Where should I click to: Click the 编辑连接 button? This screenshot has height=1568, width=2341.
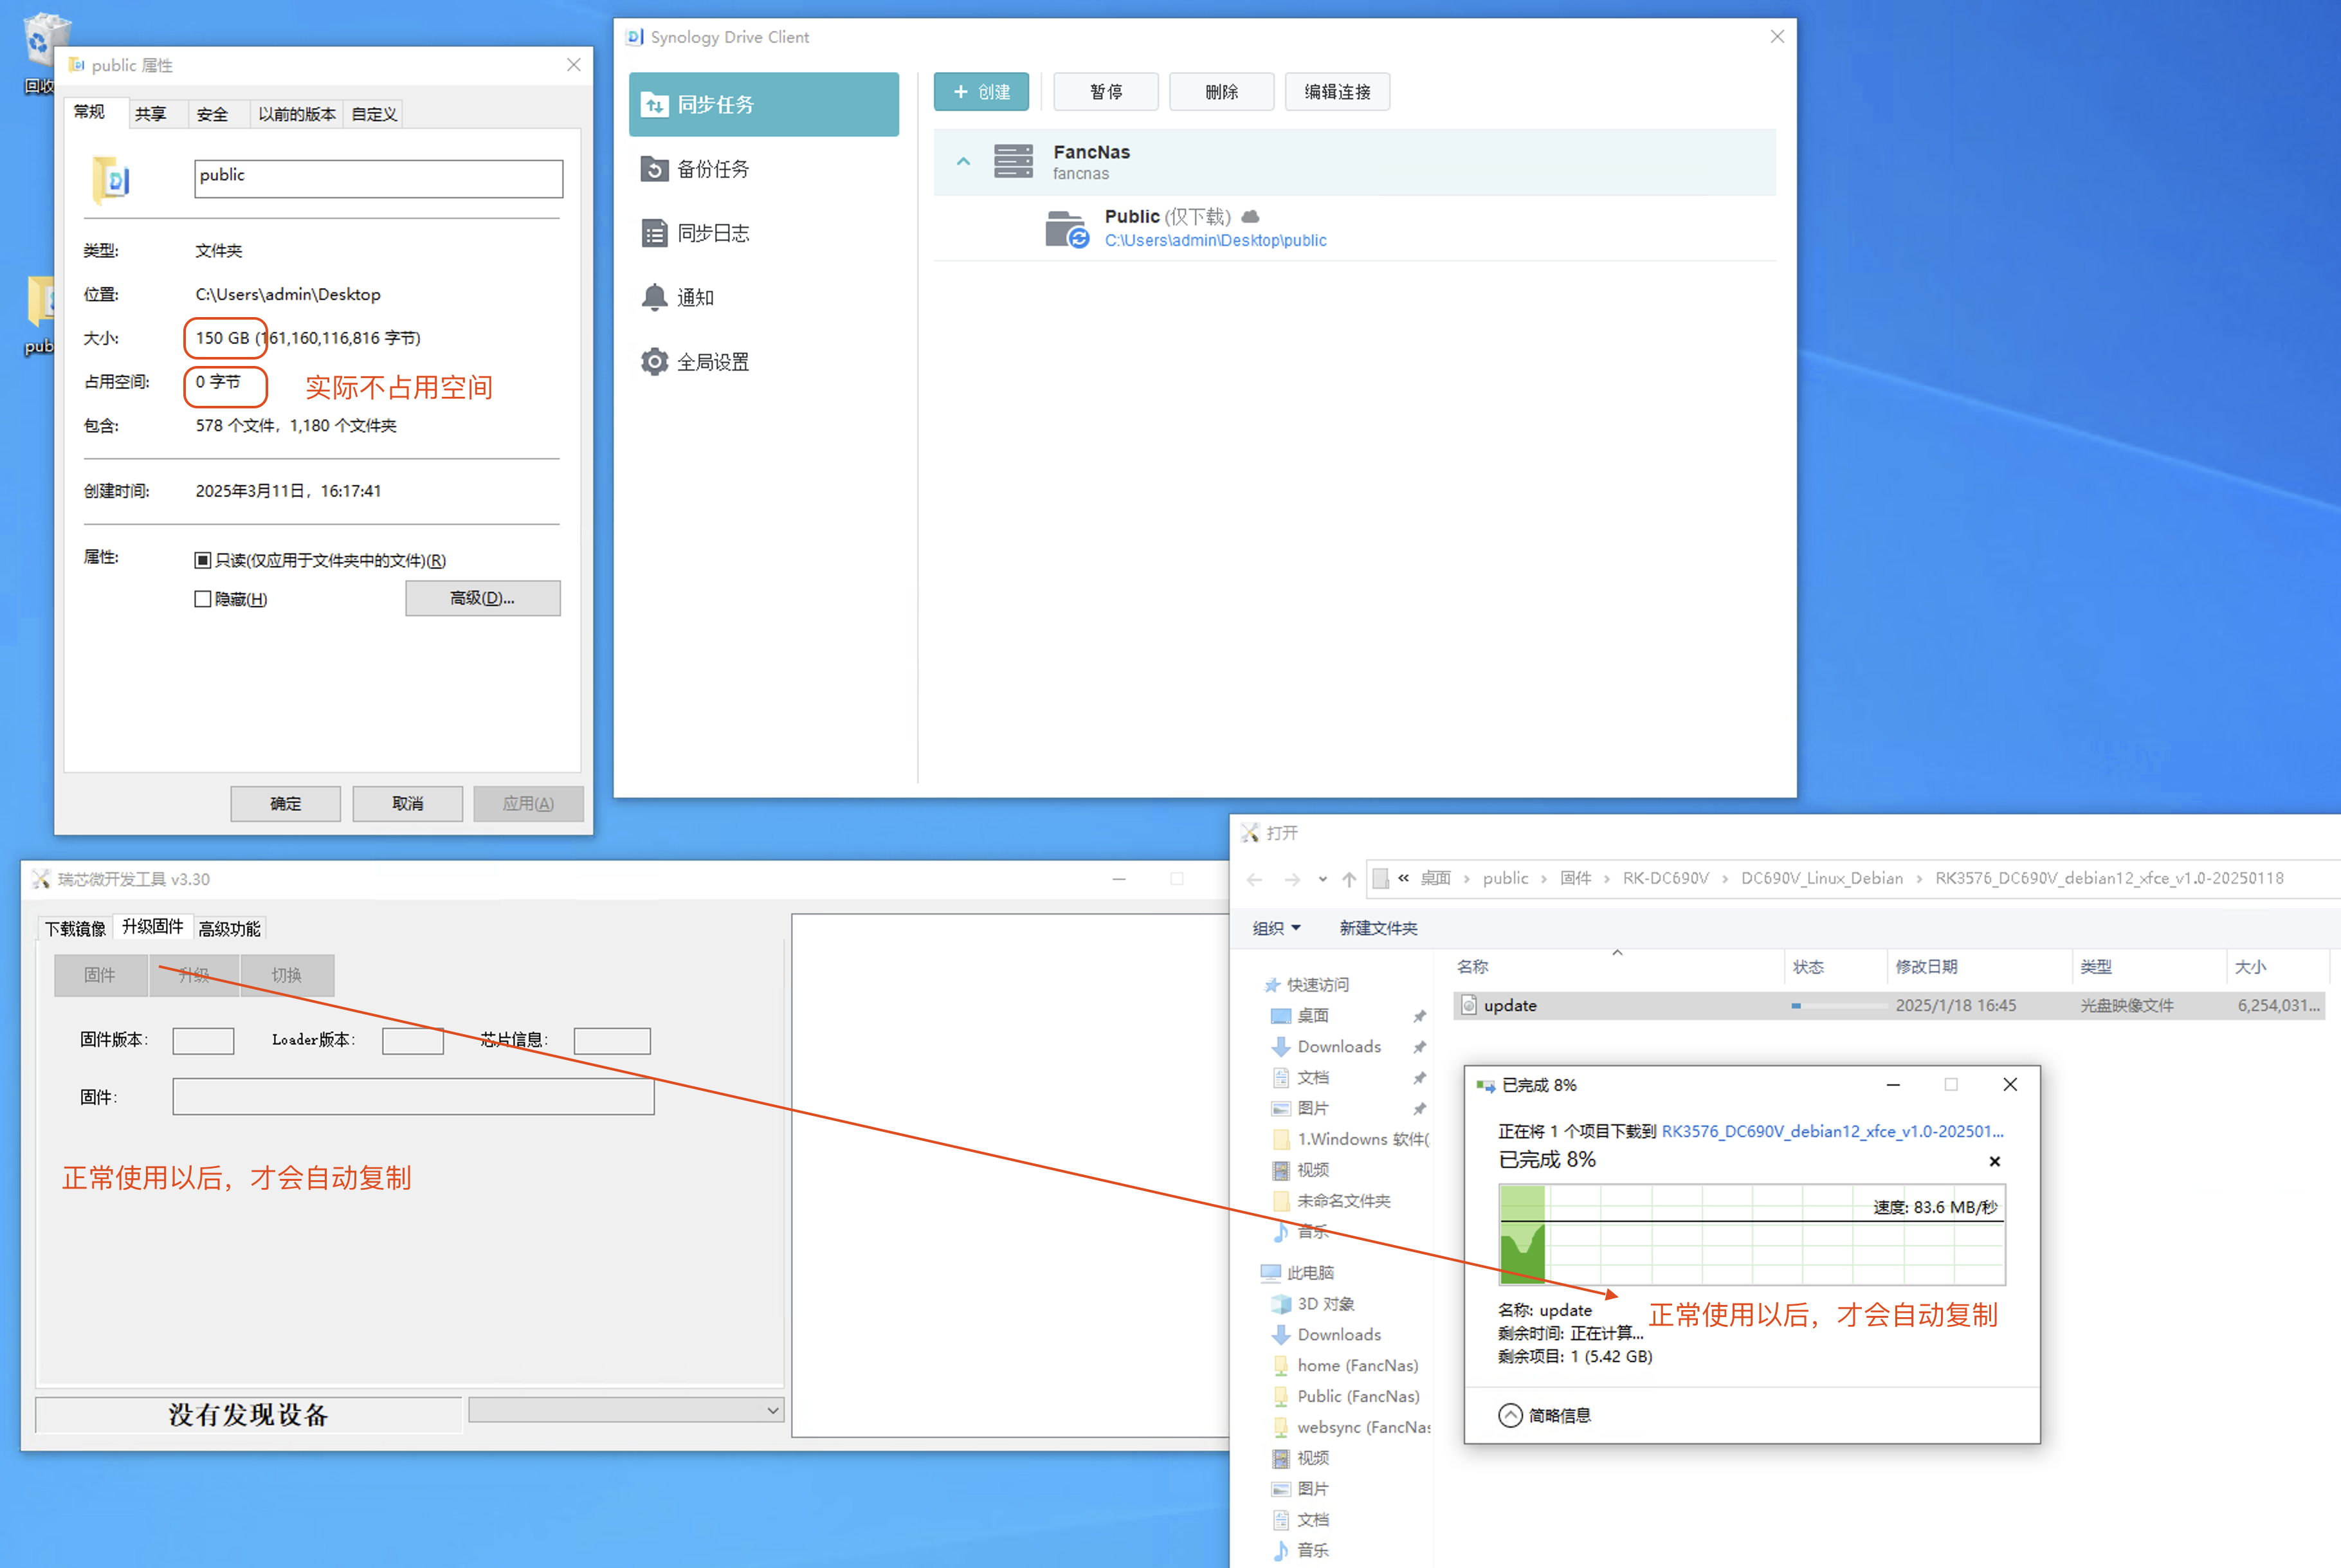(x=1338, y=92)
